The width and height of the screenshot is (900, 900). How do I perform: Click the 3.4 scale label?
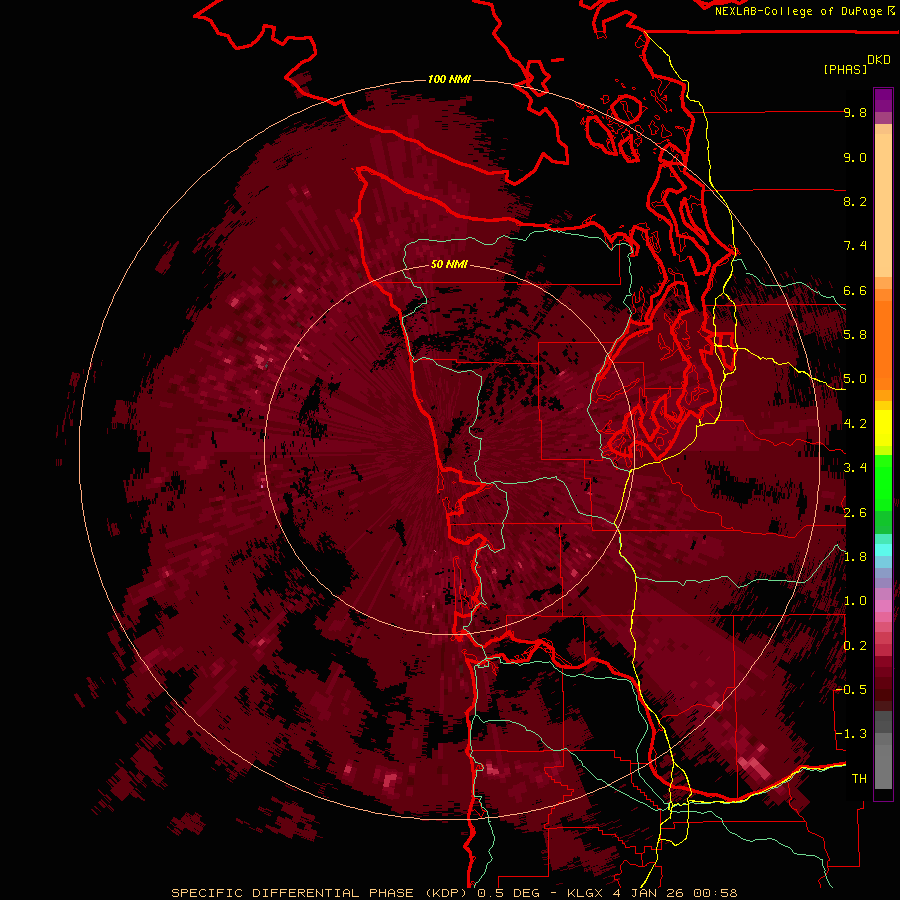(855, 468)
